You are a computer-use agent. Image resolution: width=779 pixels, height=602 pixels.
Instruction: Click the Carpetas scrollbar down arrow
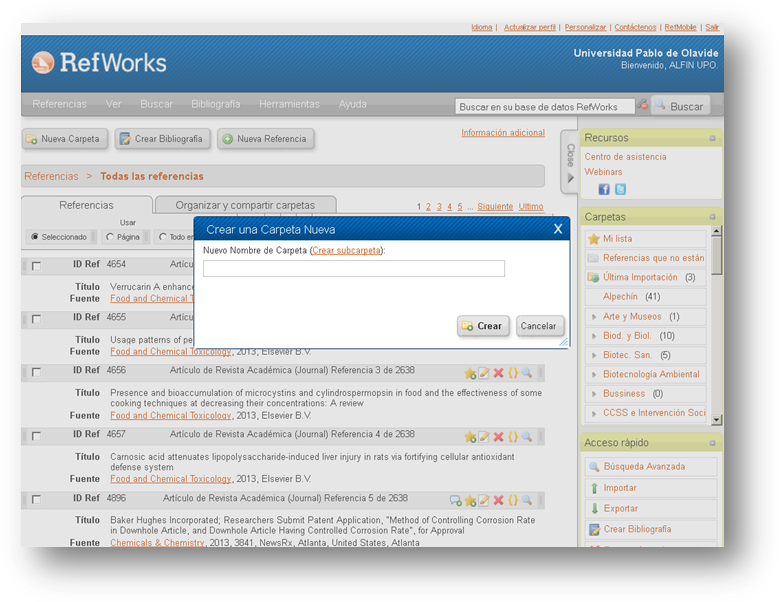pyautogui.click(x=716, y=420)
